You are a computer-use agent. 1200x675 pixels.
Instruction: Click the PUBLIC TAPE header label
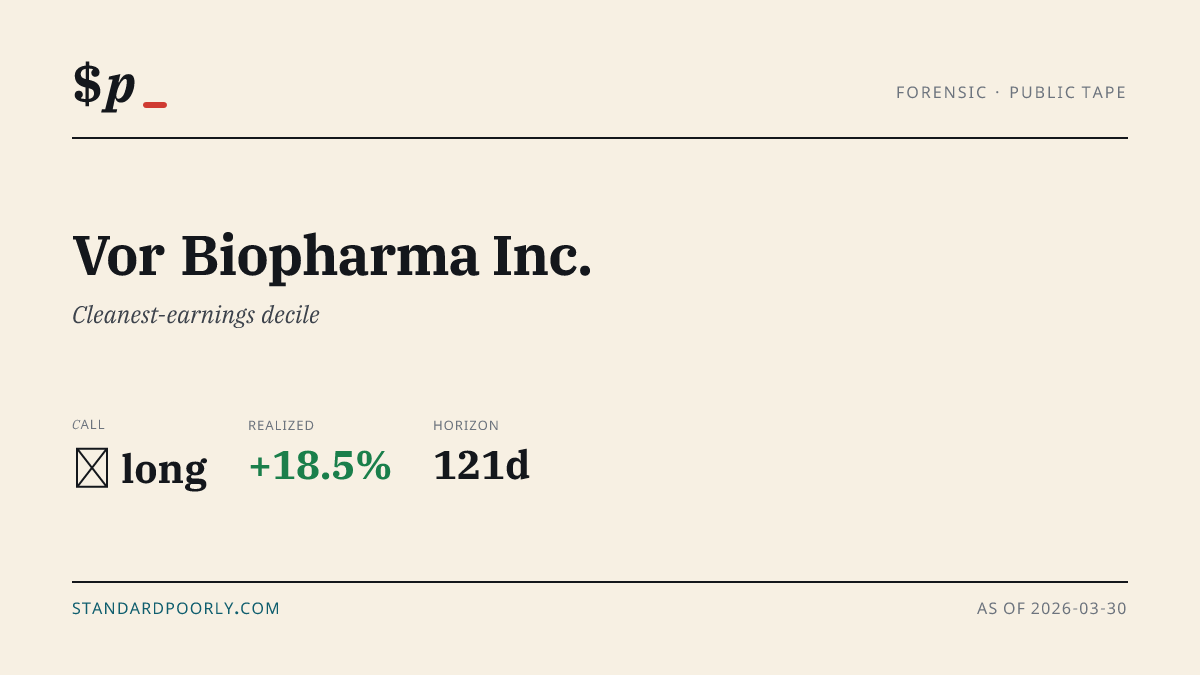tap(1068, 93)
